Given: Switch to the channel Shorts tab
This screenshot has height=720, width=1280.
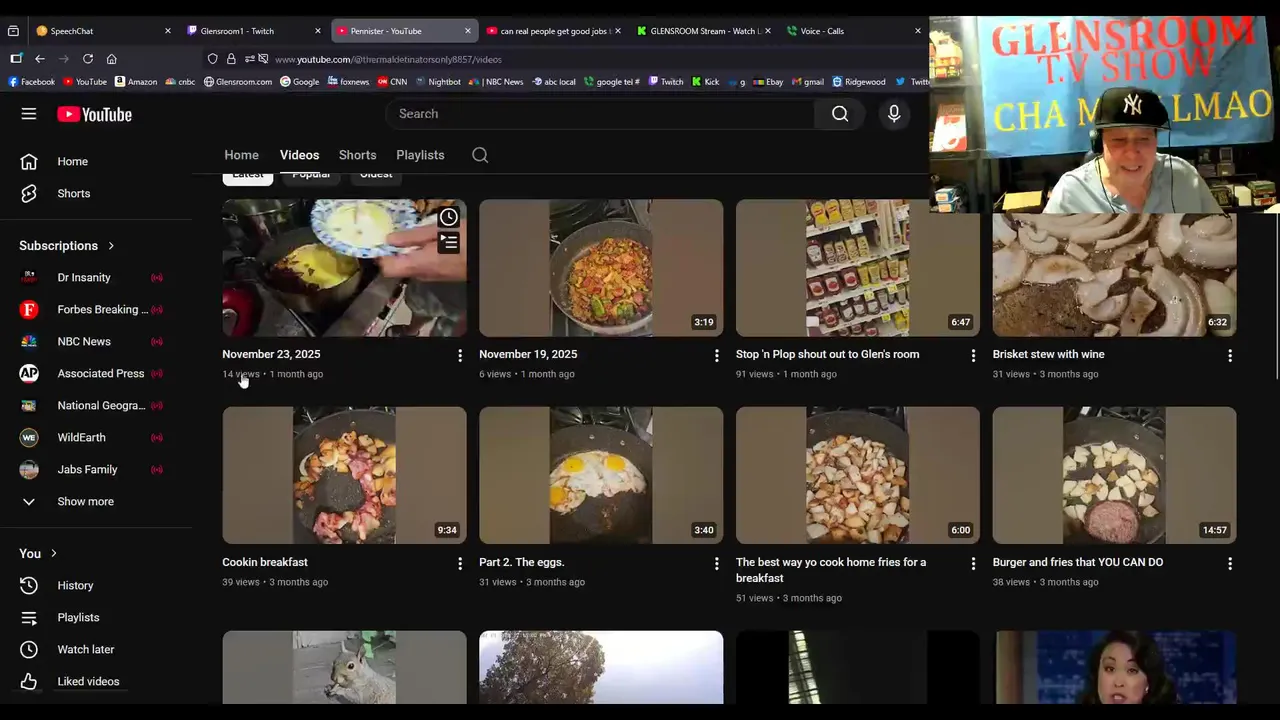Looking at the screenshot, I should (357, 155).
